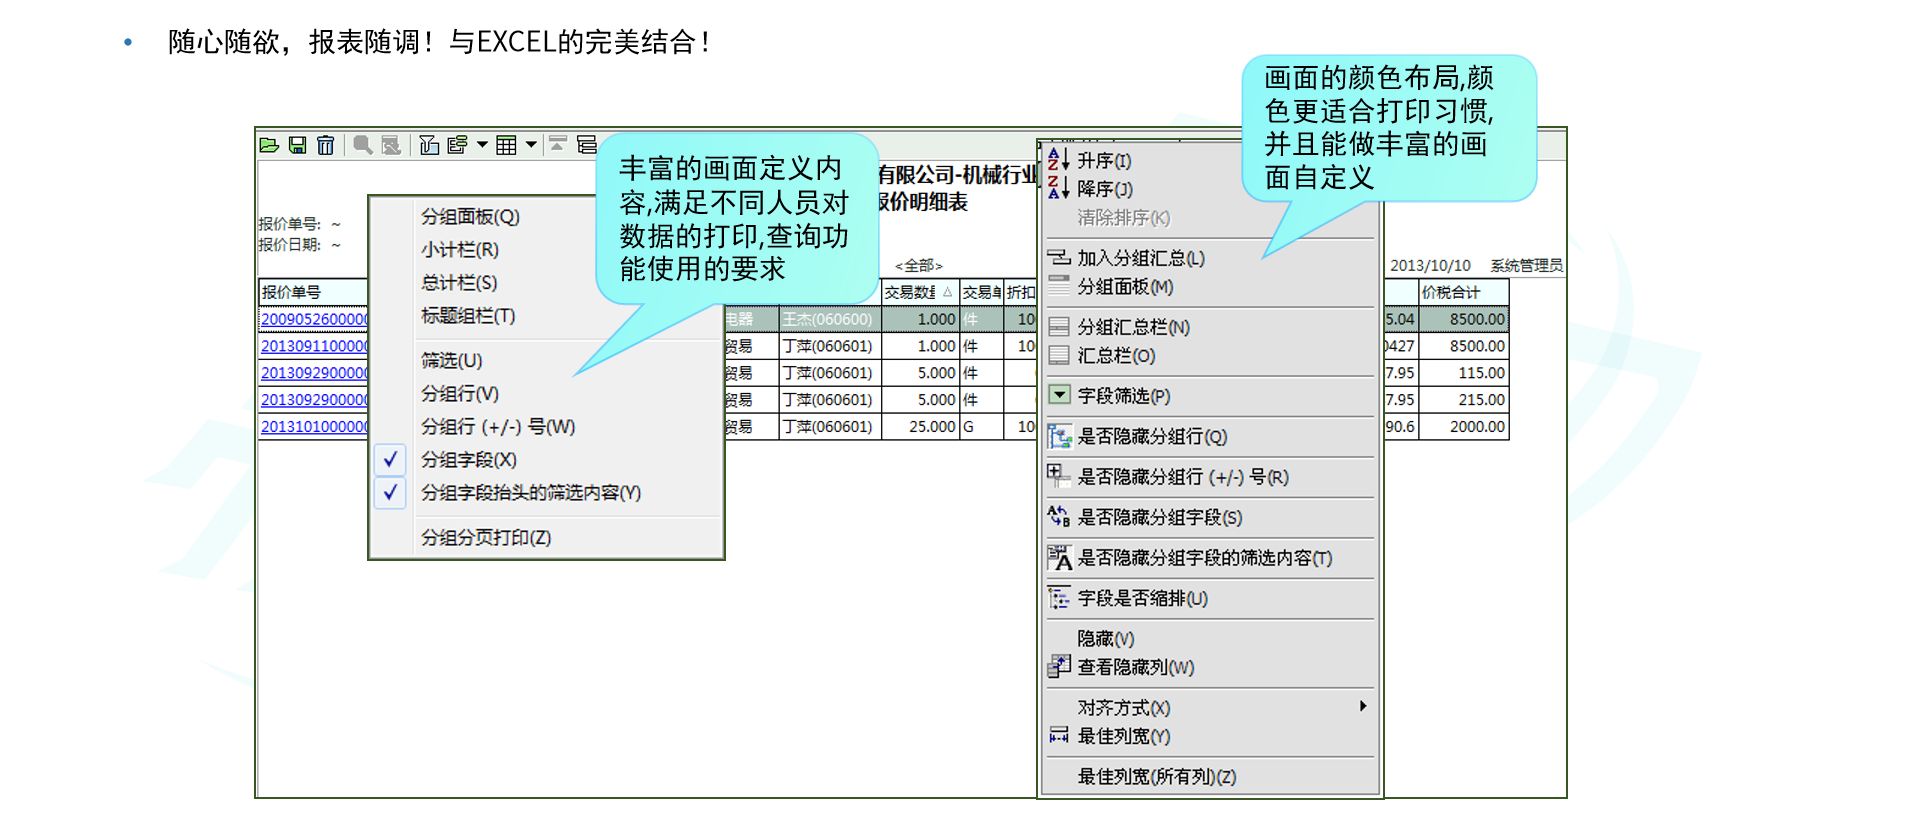Open dropdown arrow next to table grid icon
1919x837 pixels.
pos(531,146)
